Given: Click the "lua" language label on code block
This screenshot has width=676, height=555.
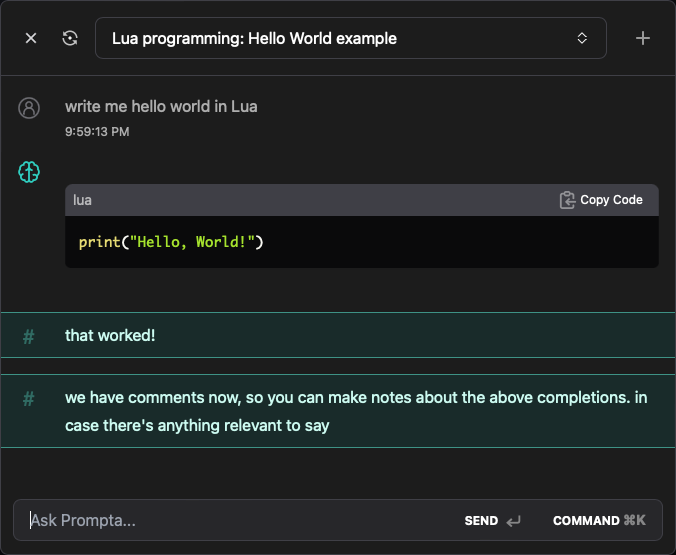Looking at the screenshot, I should [x=83, y=200].
